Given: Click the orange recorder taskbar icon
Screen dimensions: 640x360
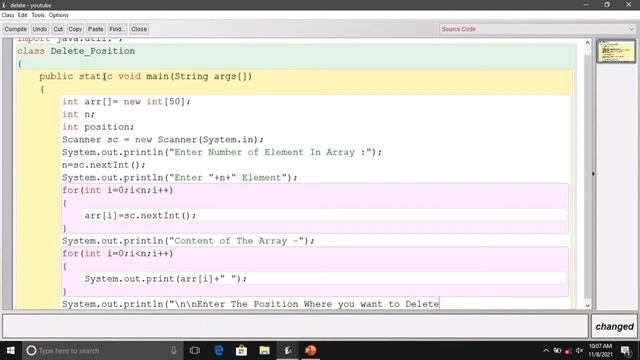Looking at the screenshot, I should (311, 351).
